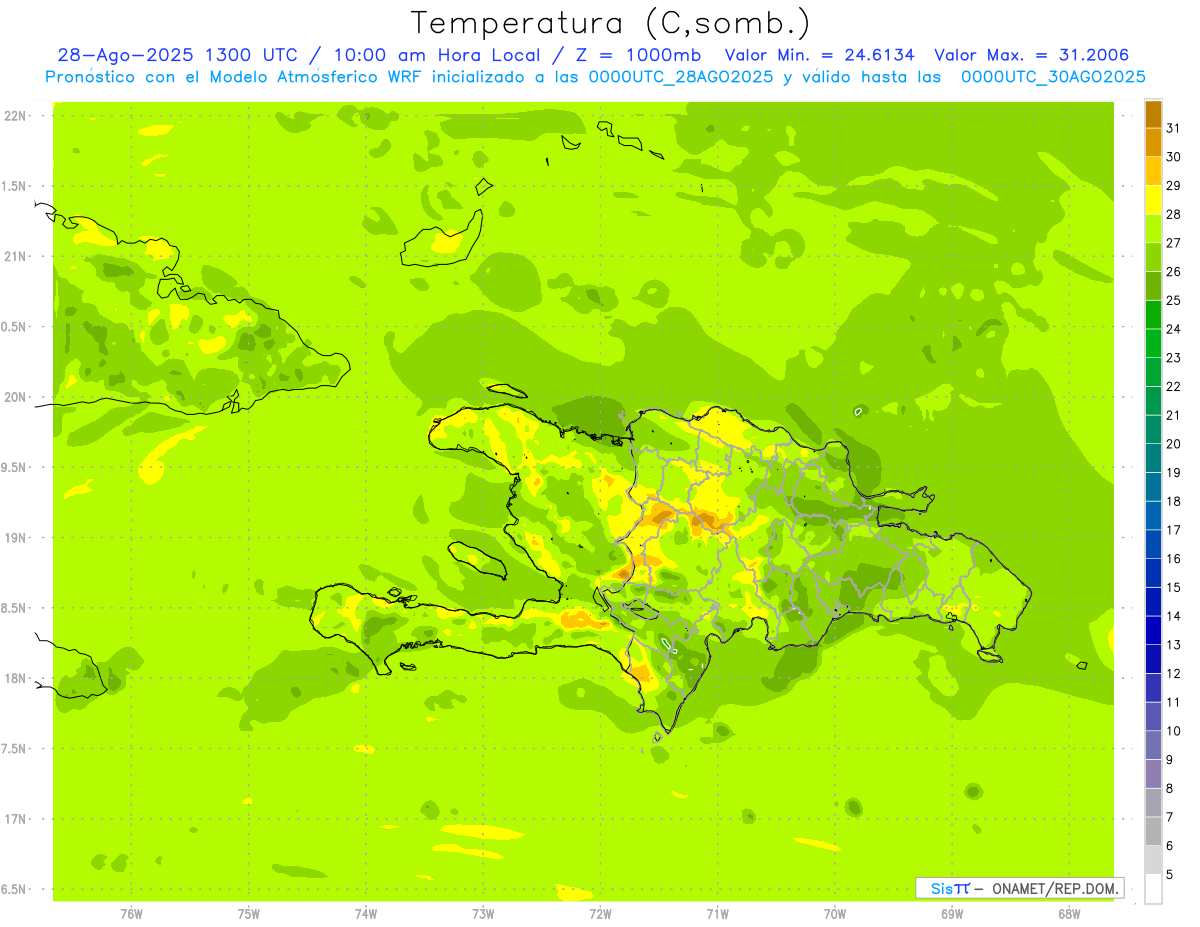This screenshot has height=927, width=1200.
Task: Click the longitude axis label "70W"
Action: tap(835, 914)
